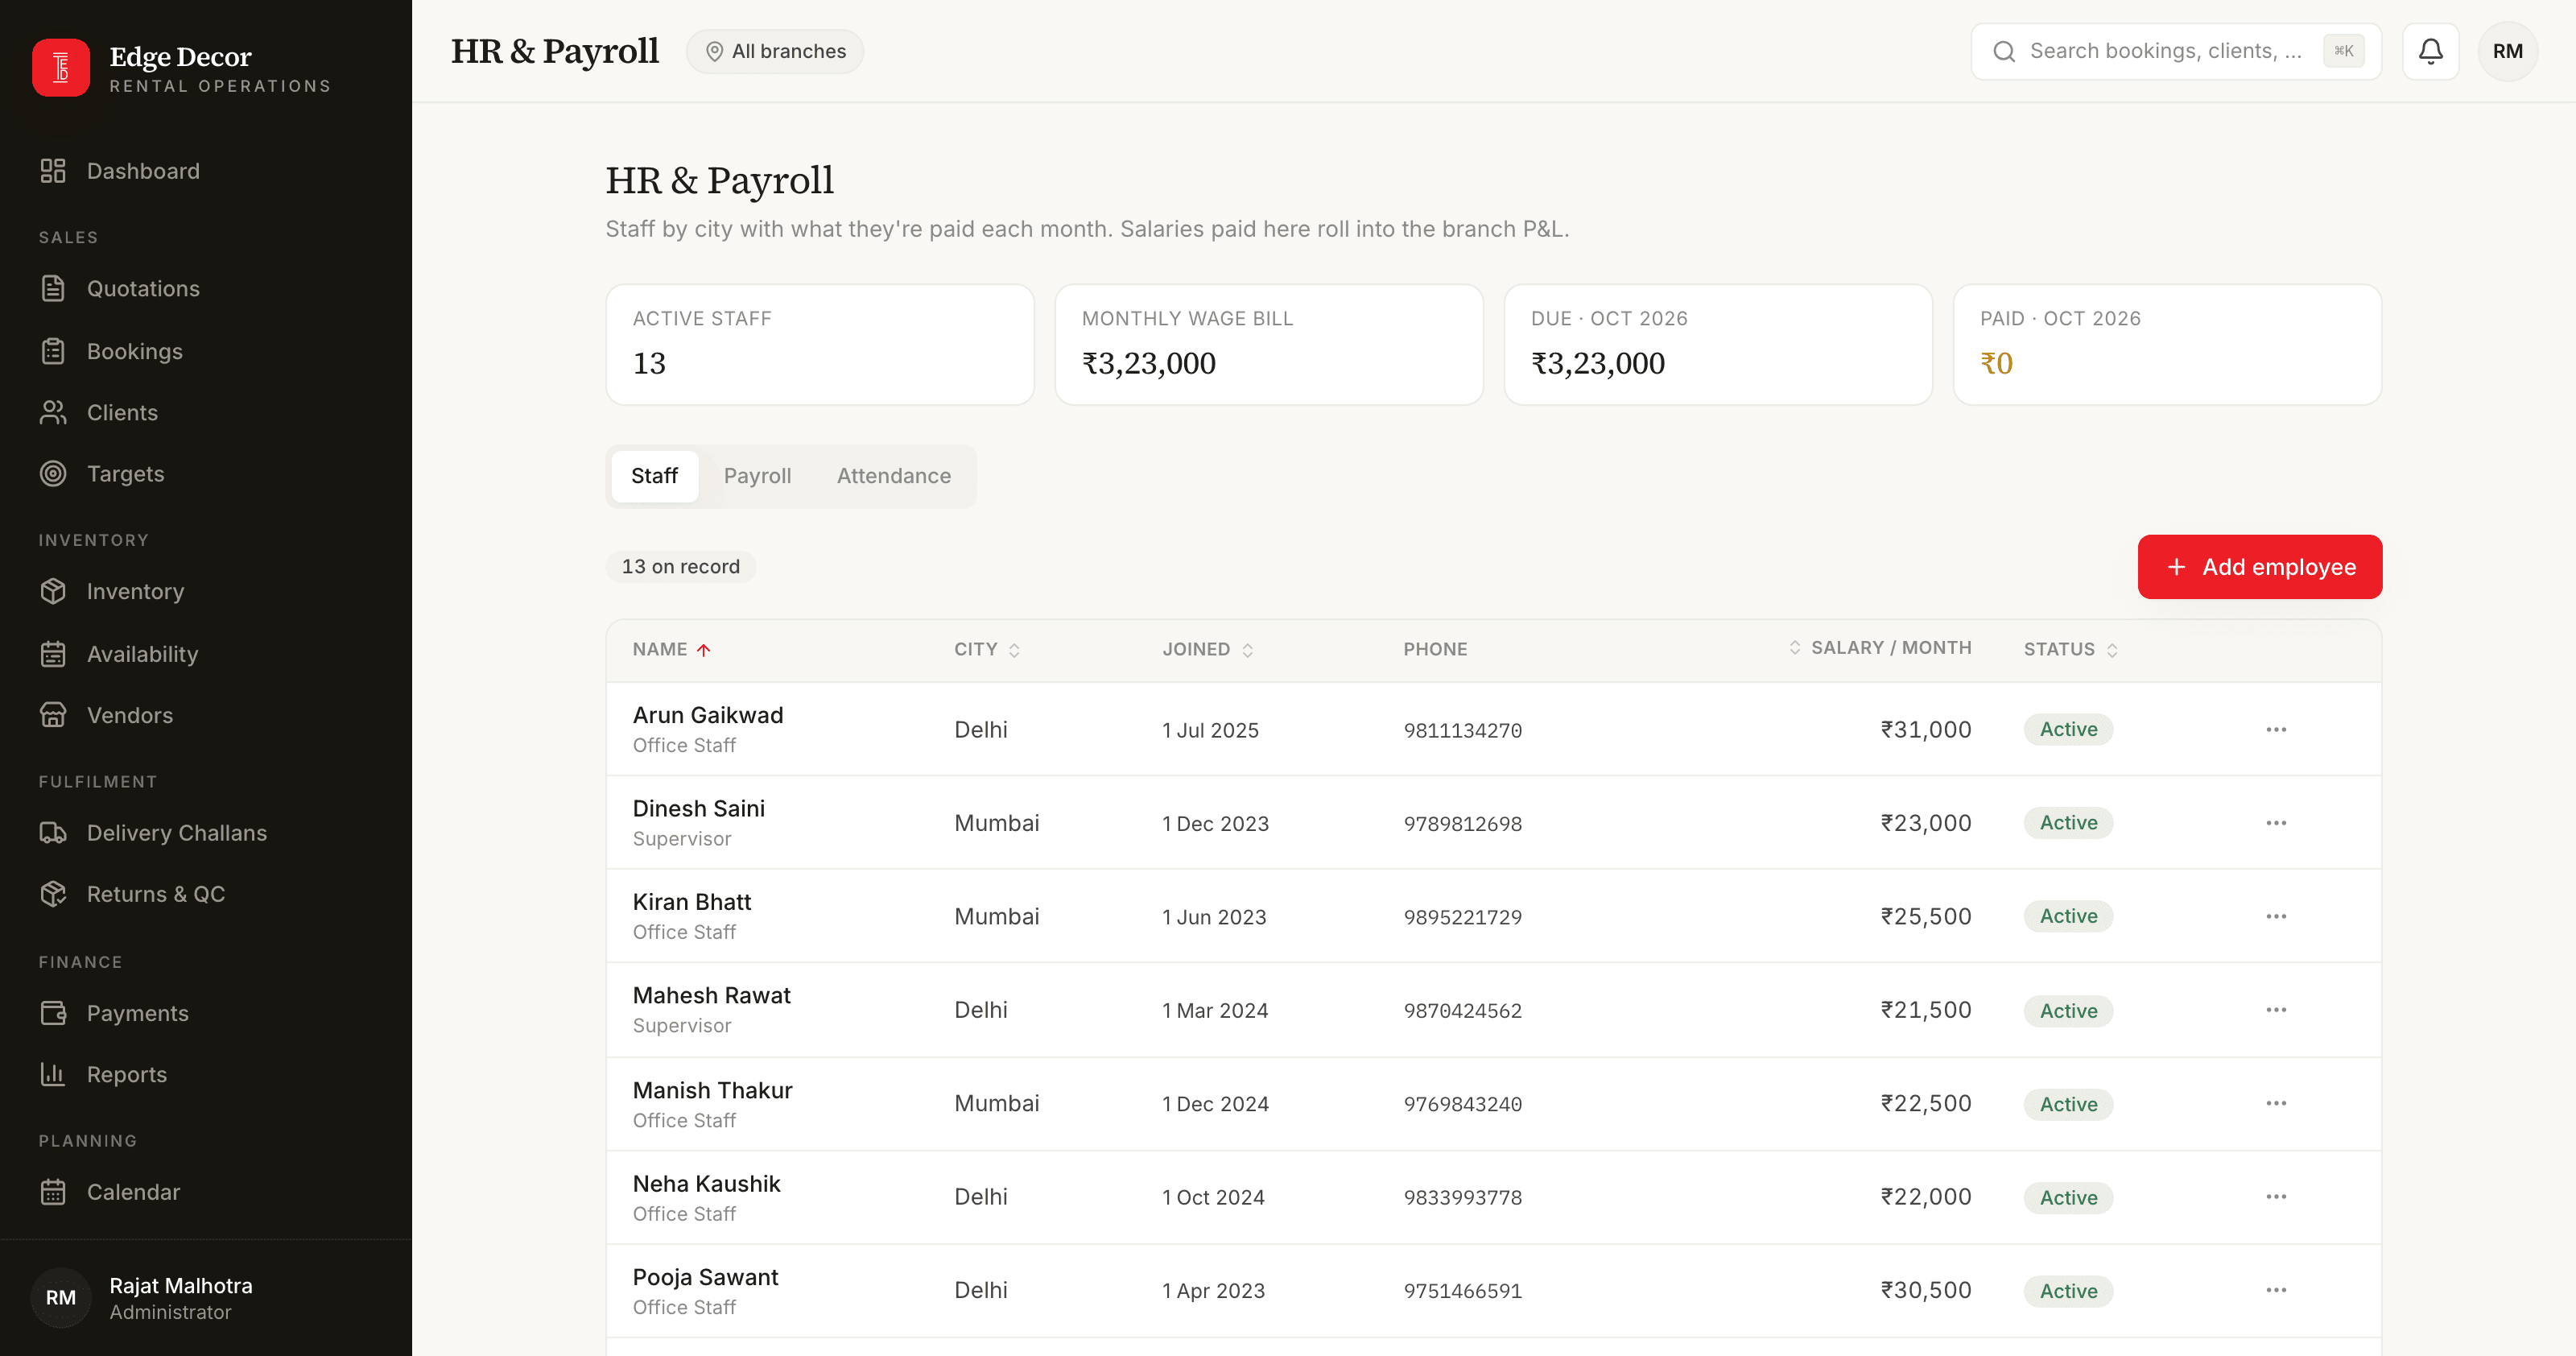This screenshot has height=1356, width=2576.
Task: Click the Active badge for Arun Gaikwad
Action: [2068, 729]
